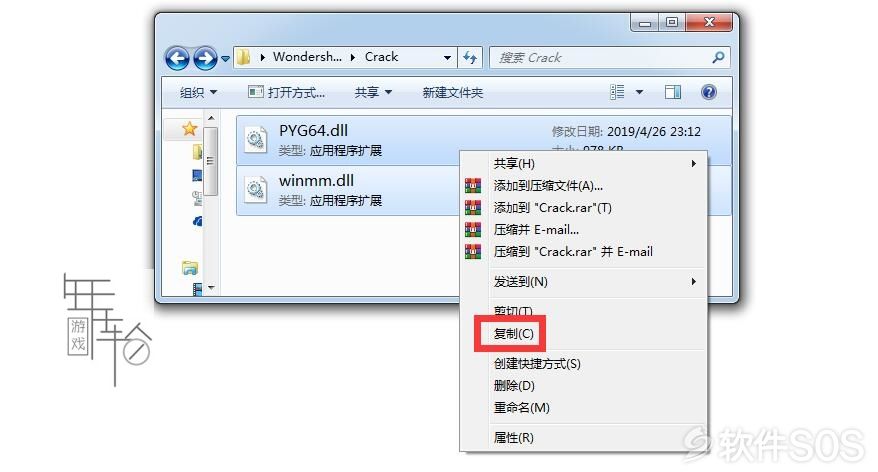Viewport: 878px width, 472px height.
Task: Choose 复制(C) from context menu
Action: coord(513,334)
